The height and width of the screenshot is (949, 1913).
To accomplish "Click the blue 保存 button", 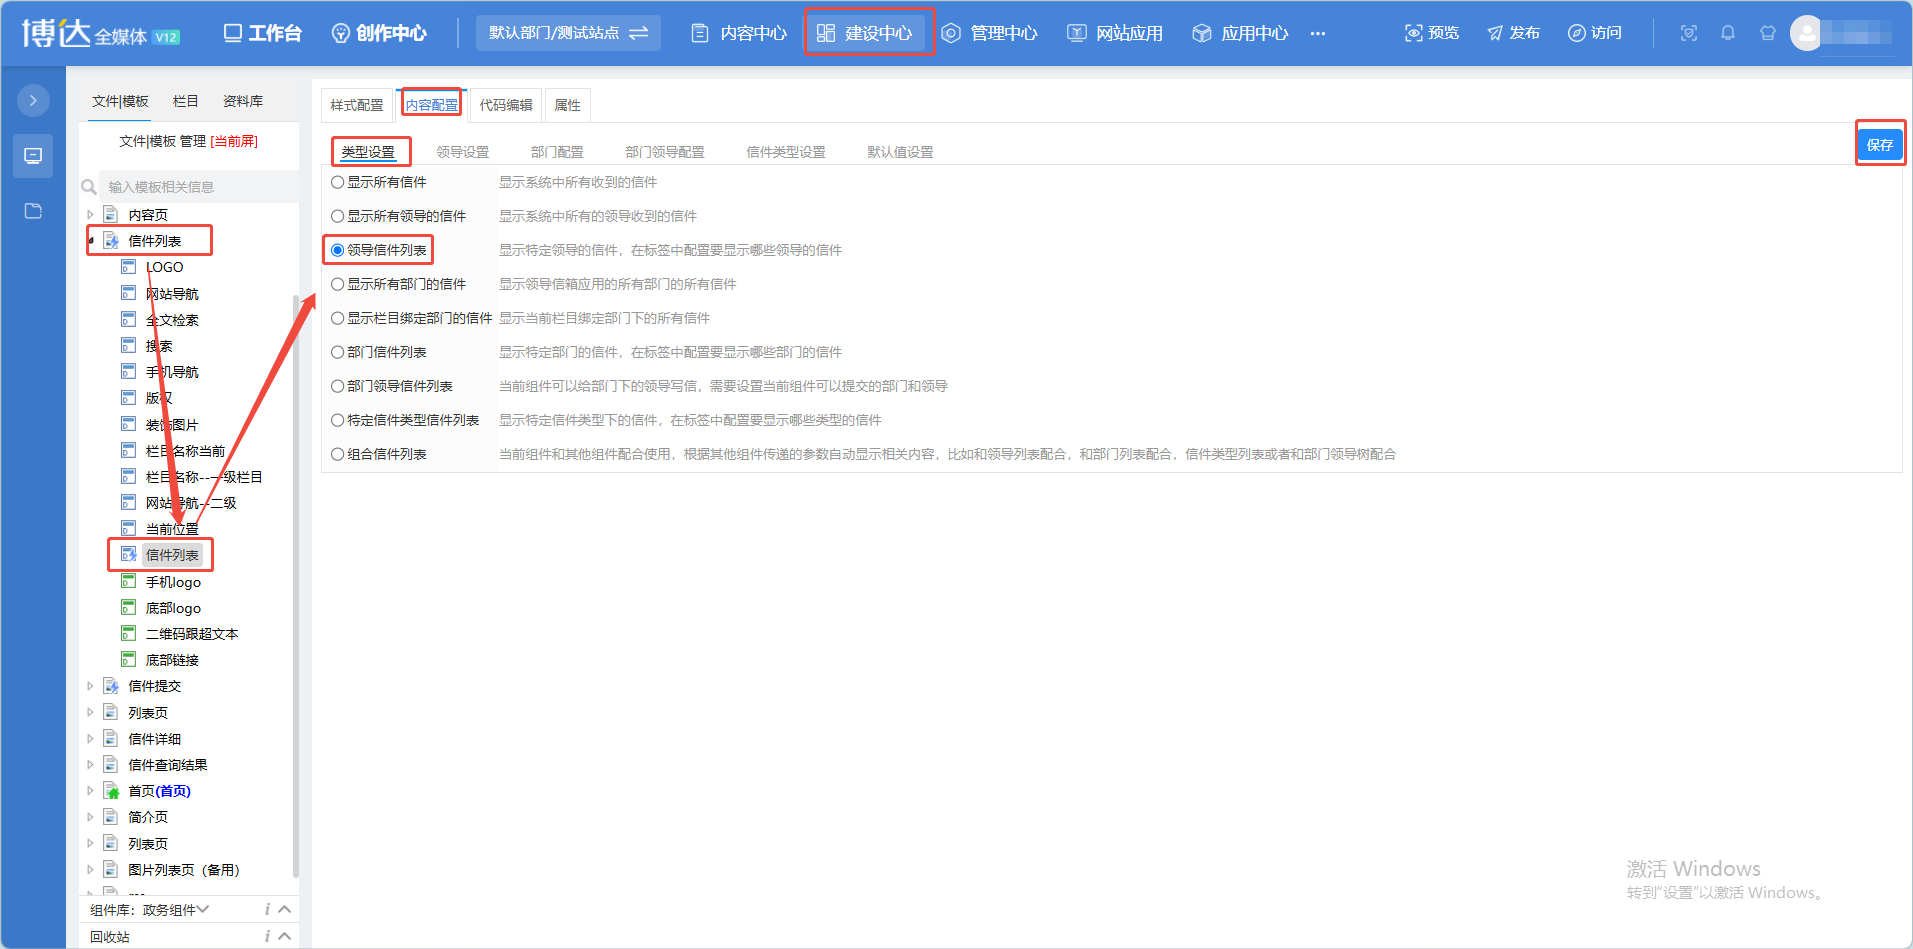I will point(1880,145).
